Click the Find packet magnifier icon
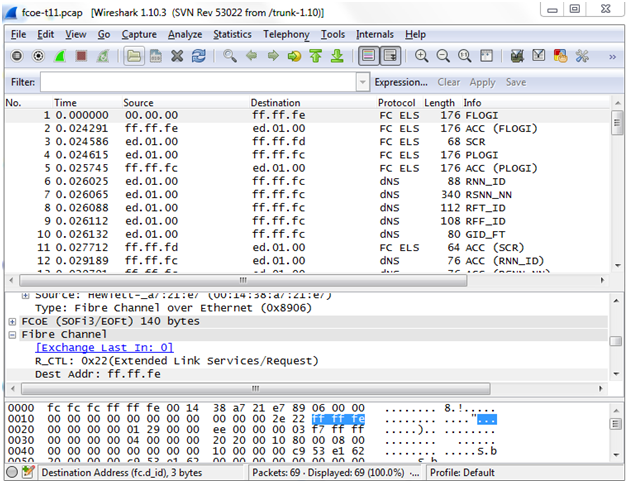Image resolution: width=628 pixels, height=483 pixels. 230,57
